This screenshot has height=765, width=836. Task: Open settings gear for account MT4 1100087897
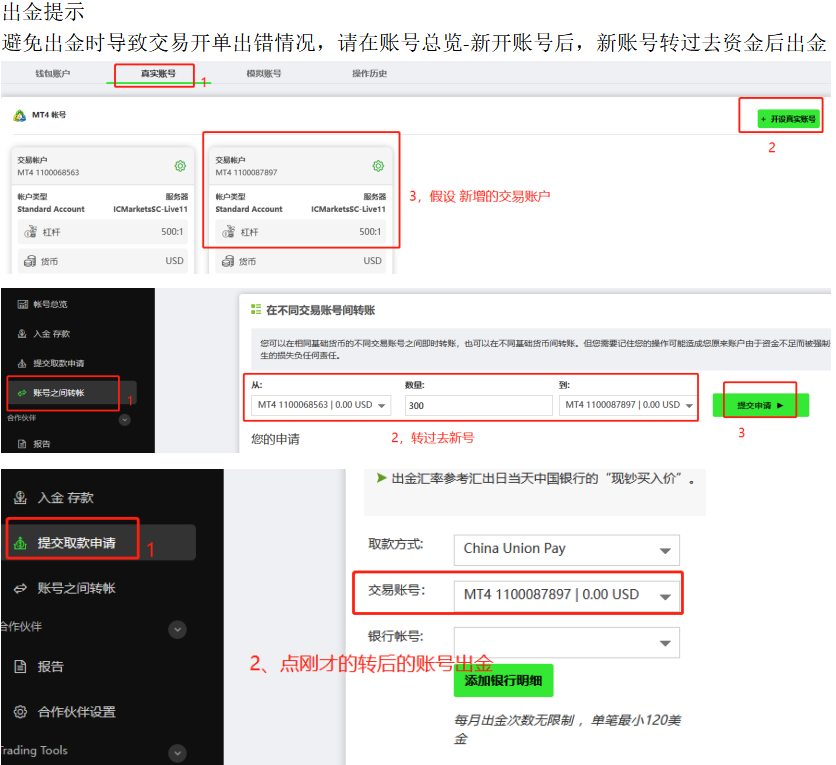tap(378, 166)
